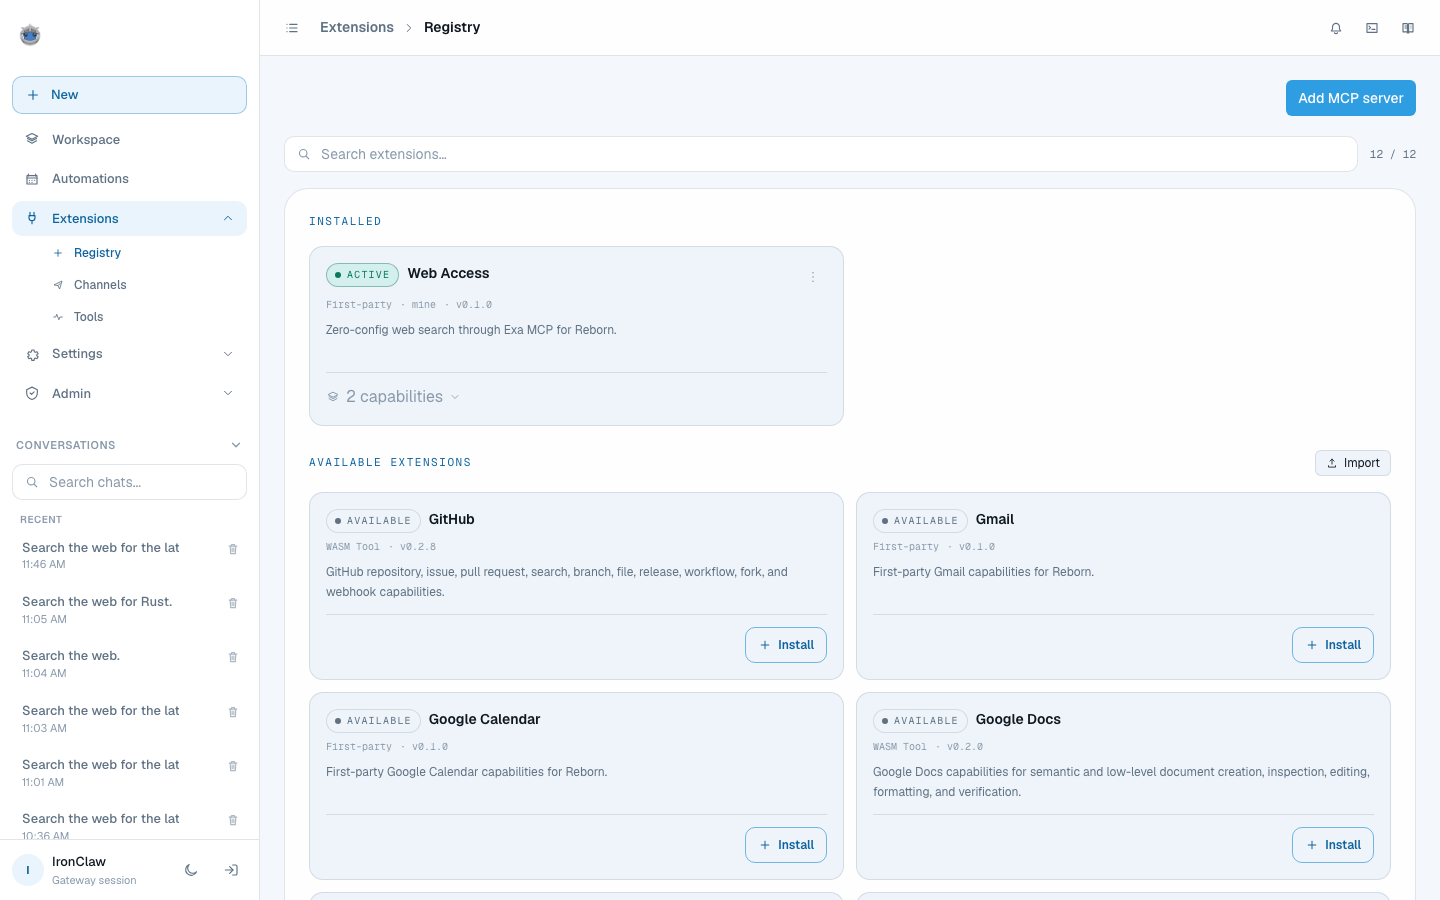1440x900 pixels.
Task: Expand the Settings section
Action: [129, 354]
